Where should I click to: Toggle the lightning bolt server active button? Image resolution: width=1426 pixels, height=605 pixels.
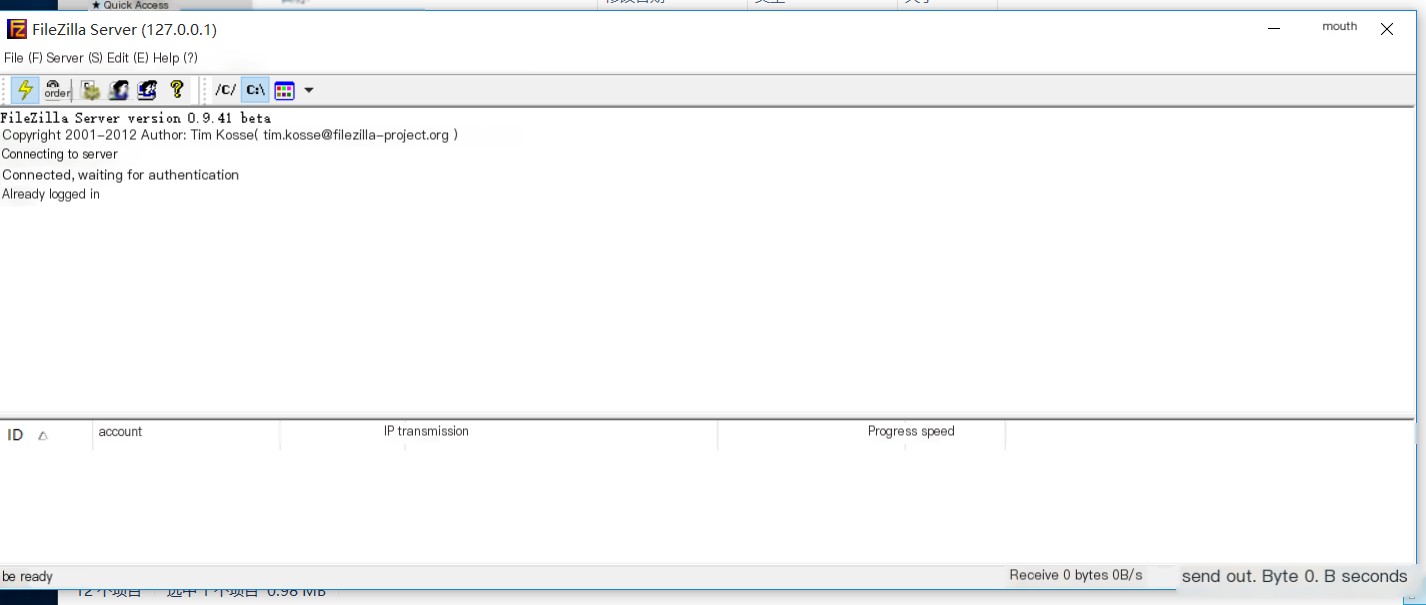pos(25,90)
